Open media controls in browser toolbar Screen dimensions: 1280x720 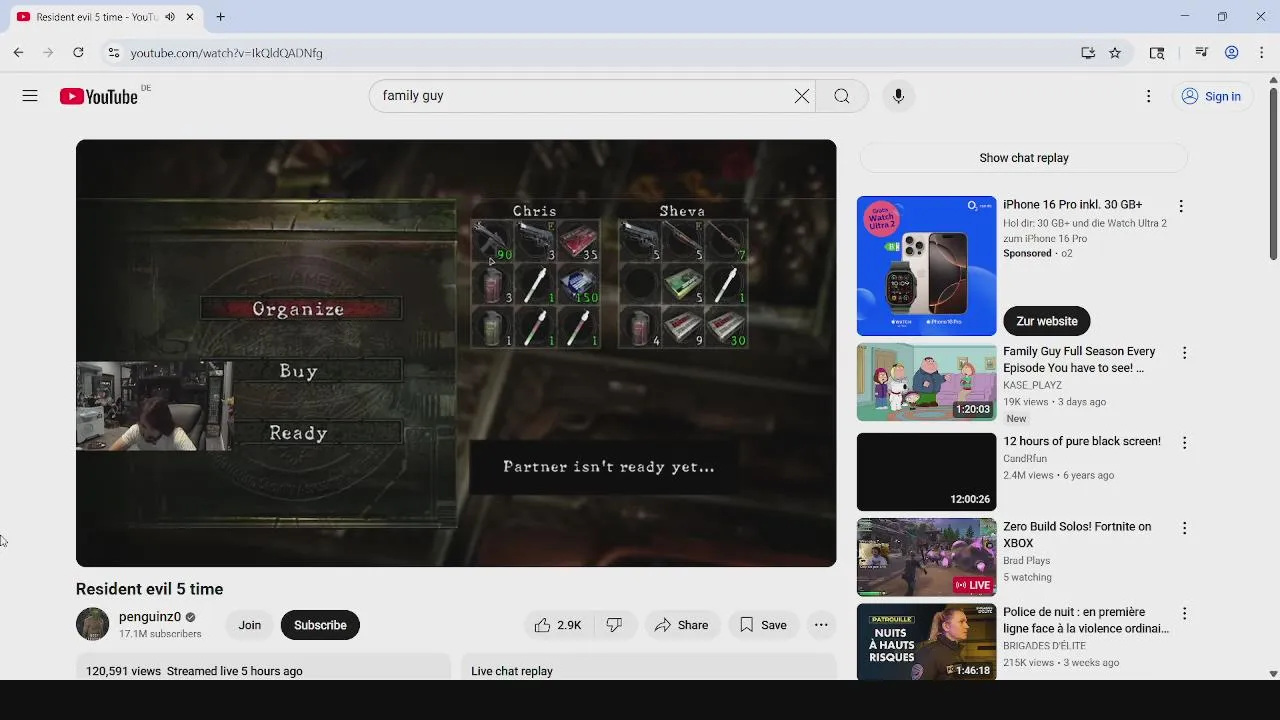(x=1202, y=53)
